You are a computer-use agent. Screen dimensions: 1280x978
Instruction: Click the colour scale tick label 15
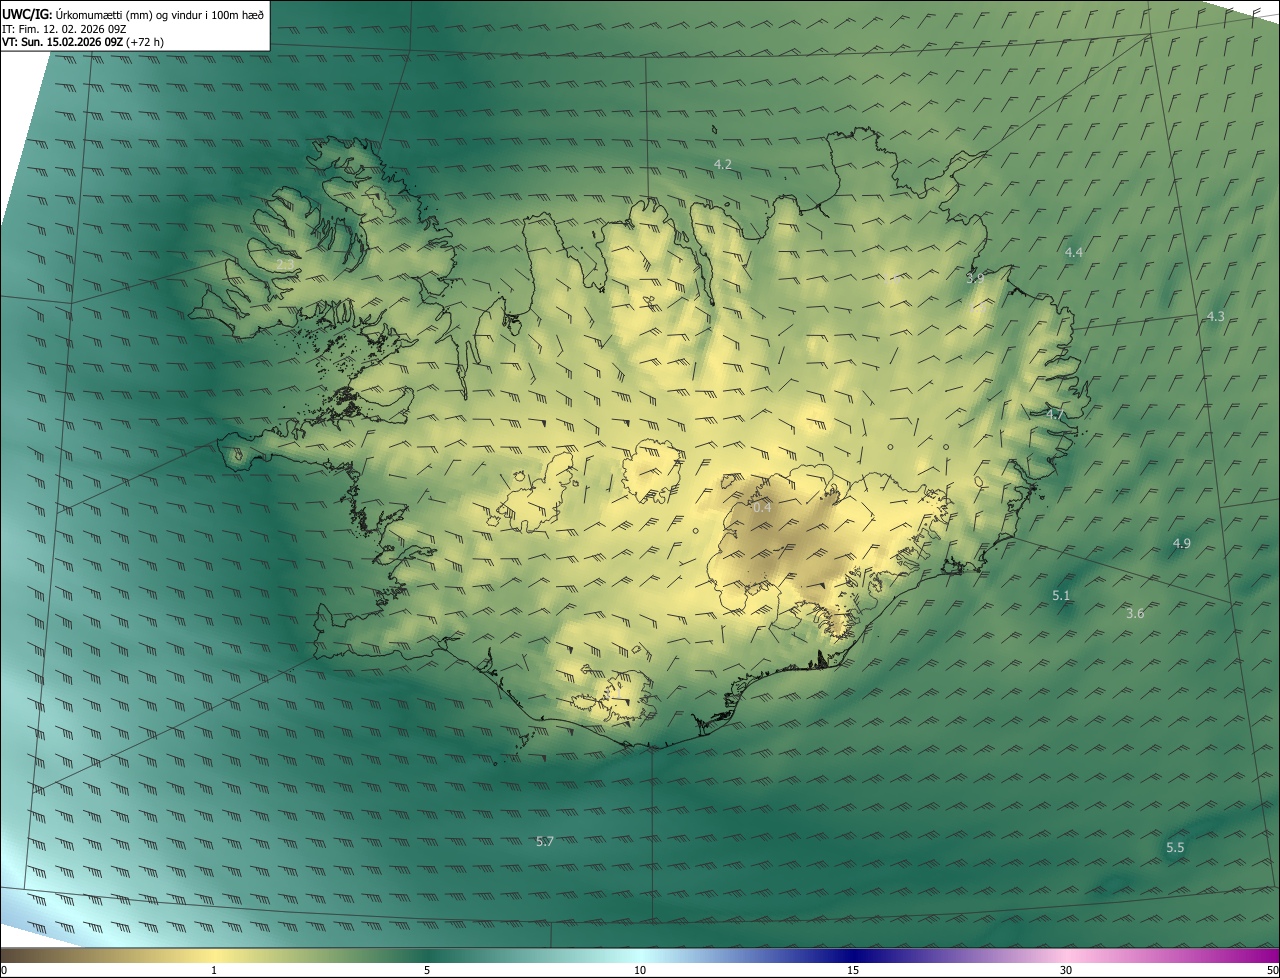pyautogui.click(x=853, y=970)
